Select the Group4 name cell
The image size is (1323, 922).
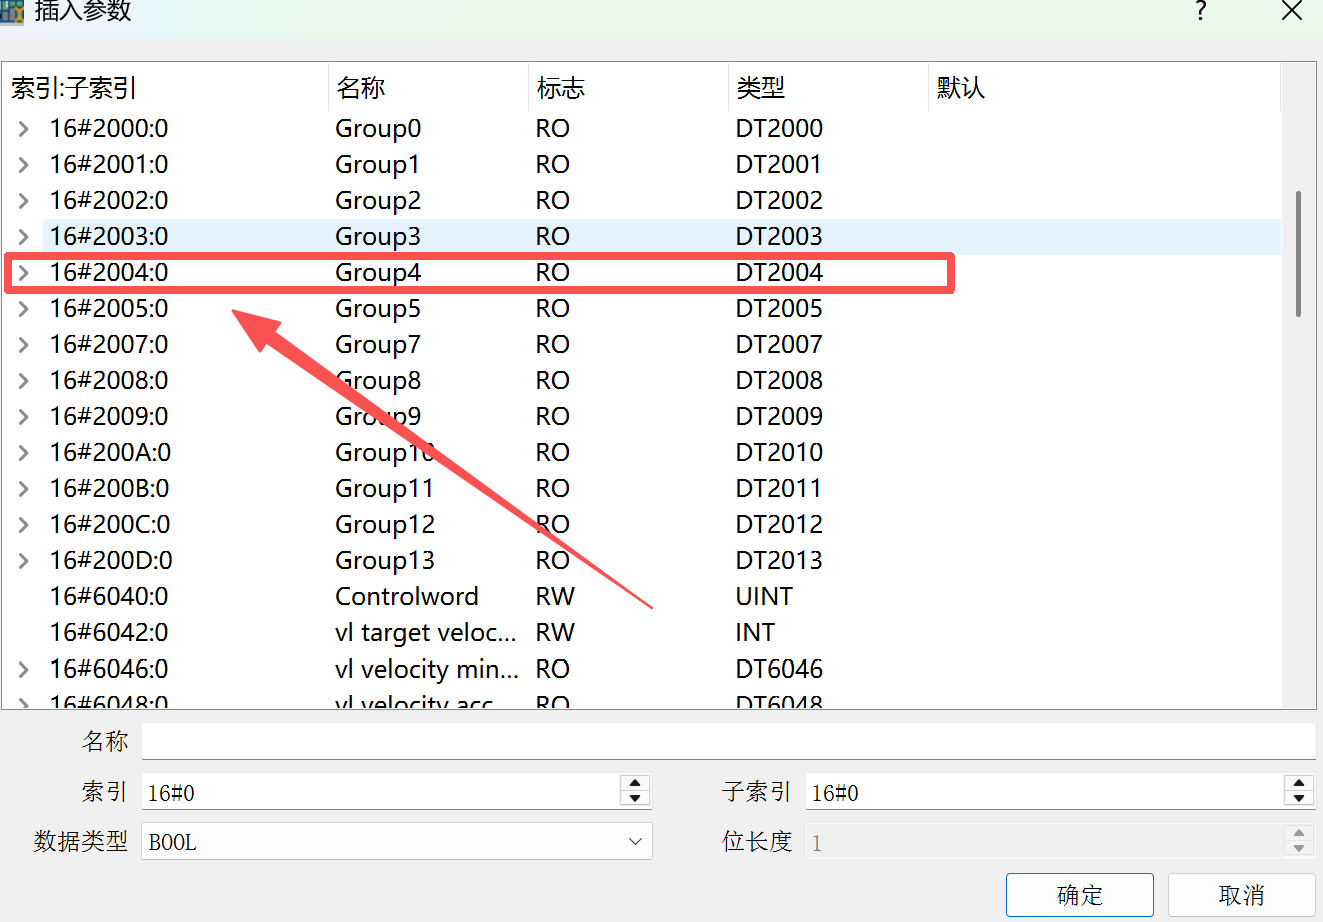(x=378, y=273)
